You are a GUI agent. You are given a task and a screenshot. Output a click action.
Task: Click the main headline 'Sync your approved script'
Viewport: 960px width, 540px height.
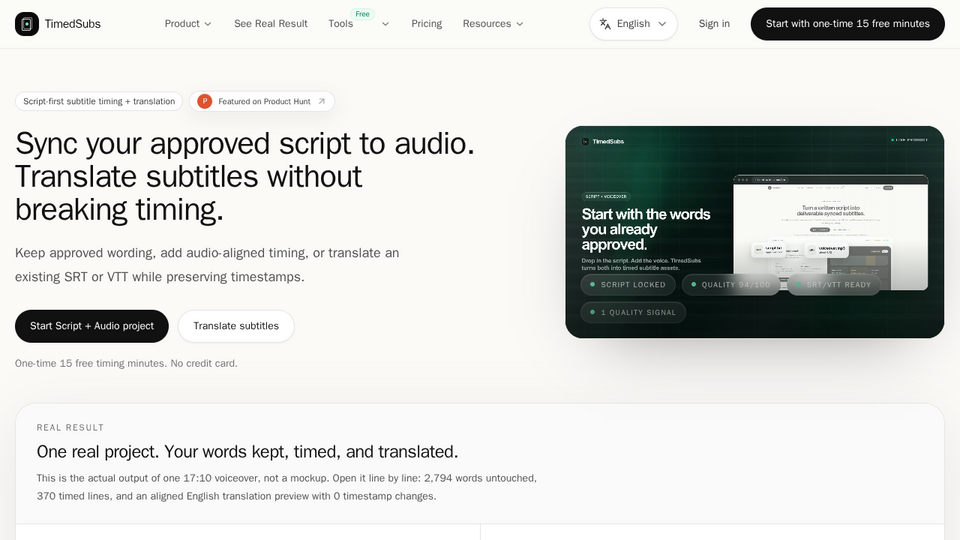245,176
